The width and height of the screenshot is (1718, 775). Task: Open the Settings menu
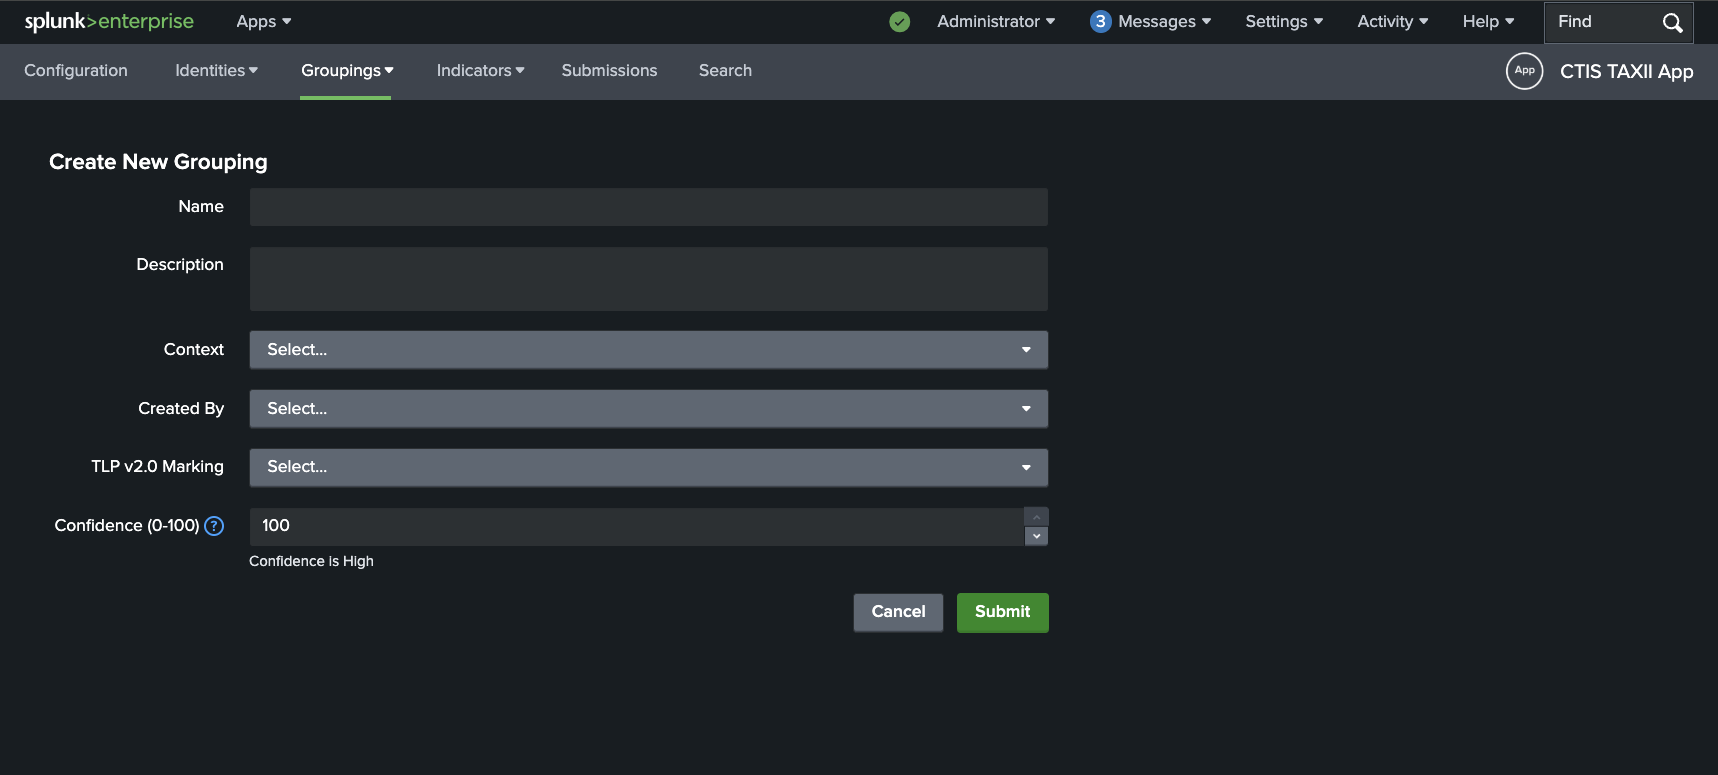tap(1283, 22)
